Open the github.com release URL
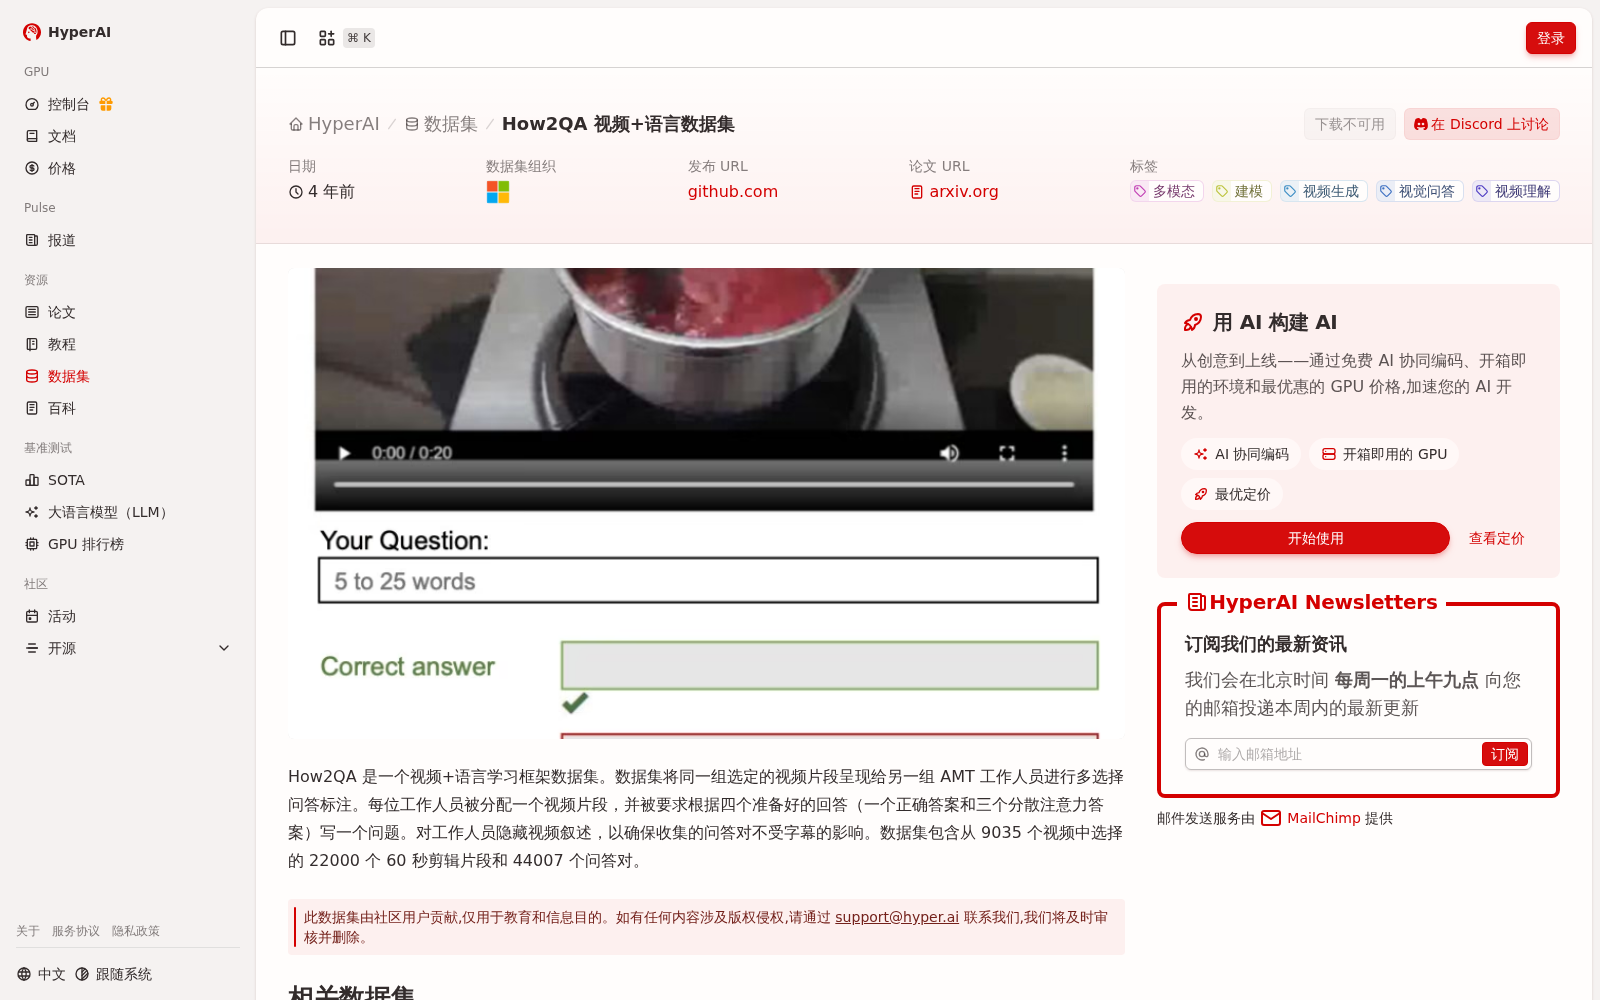1600x1000 pixels. click(733, 191)
